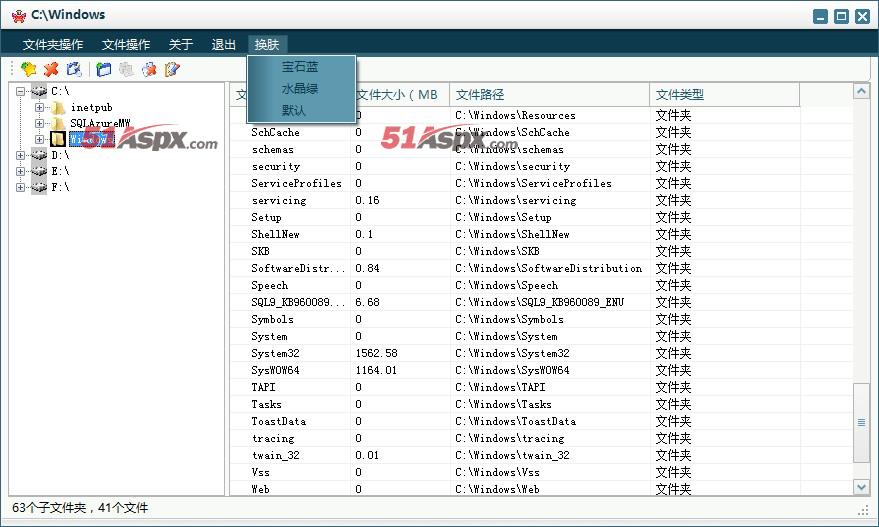Viewport: 879px width, 527px height.
Task: Click the C:\Windows\SoftwareDistribution path cell
Action: (x=549, y=268)
